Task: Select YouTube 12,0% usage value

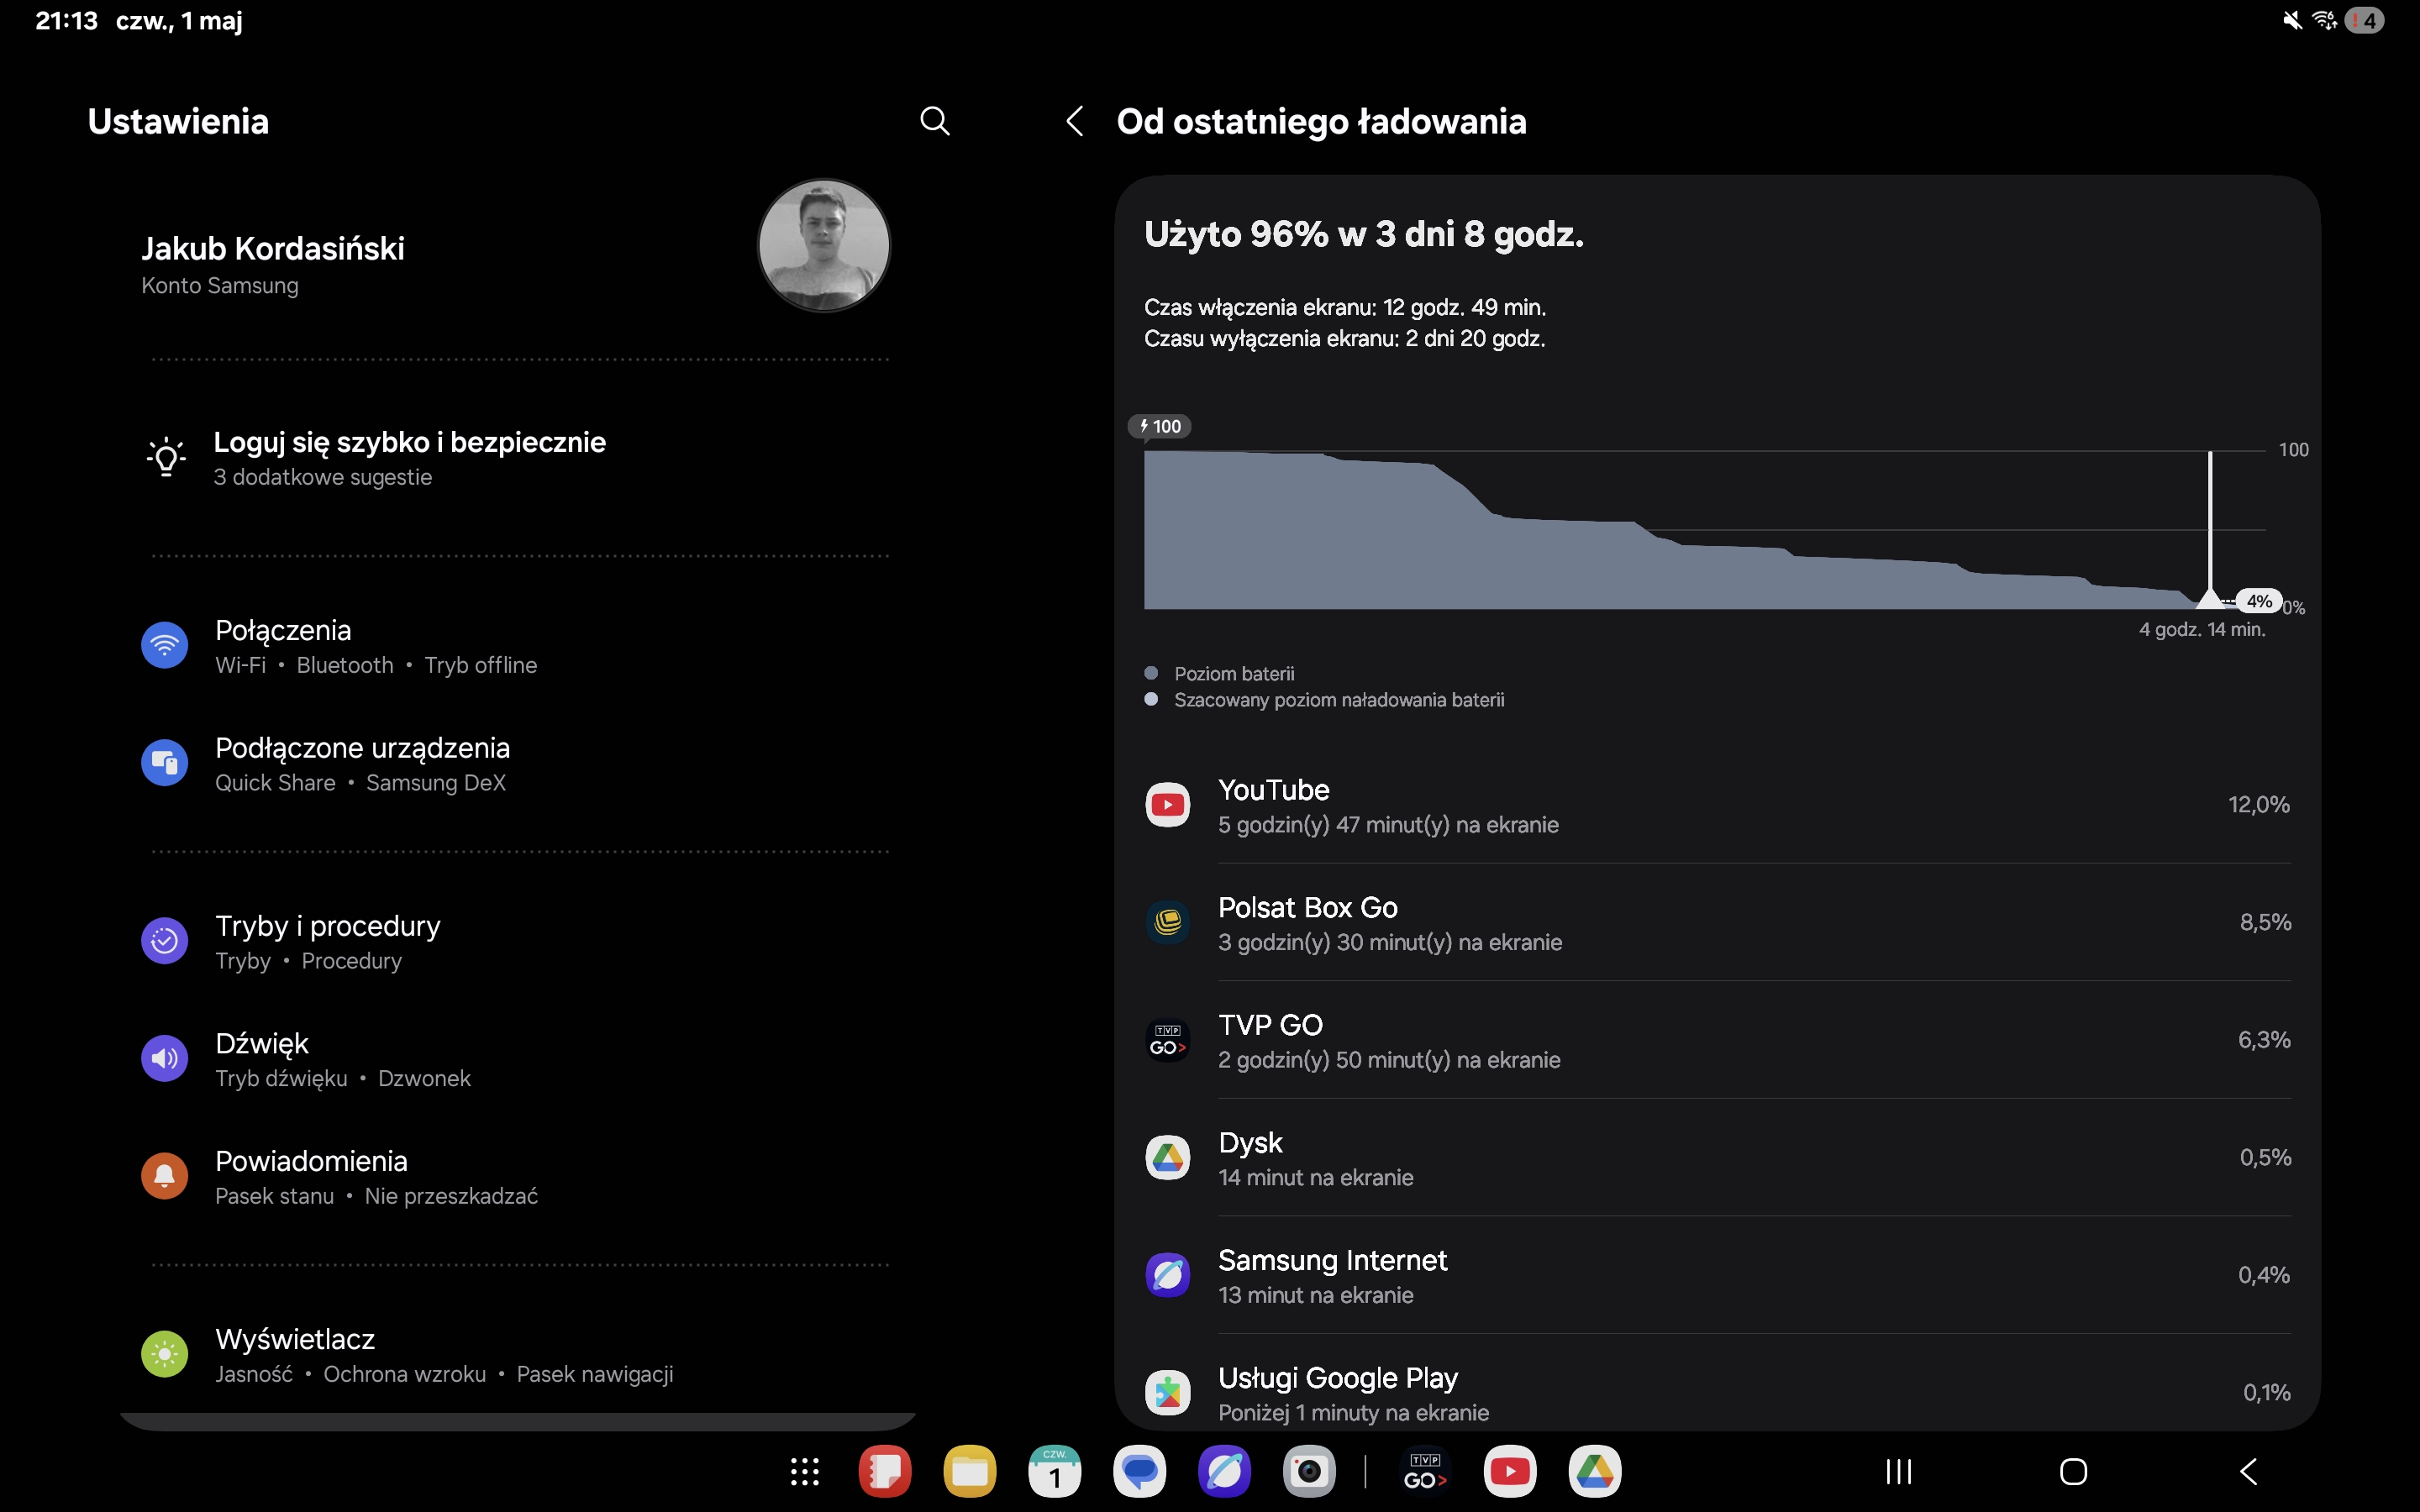Action: point(2258,805)
